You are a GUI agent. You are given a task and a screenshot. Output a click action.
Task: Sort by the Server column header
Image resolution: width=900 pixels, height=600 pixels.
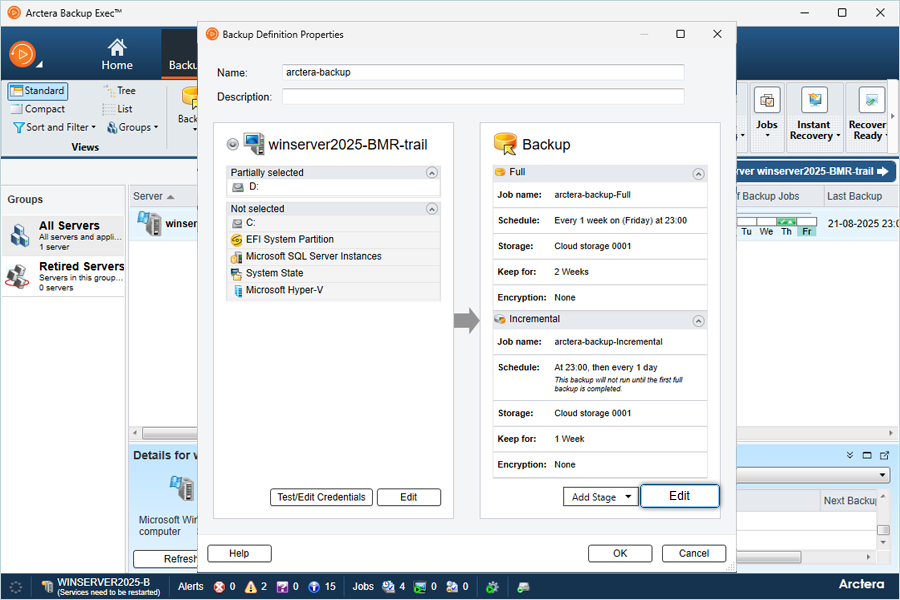pyautogui.click(x=154, y=196)
